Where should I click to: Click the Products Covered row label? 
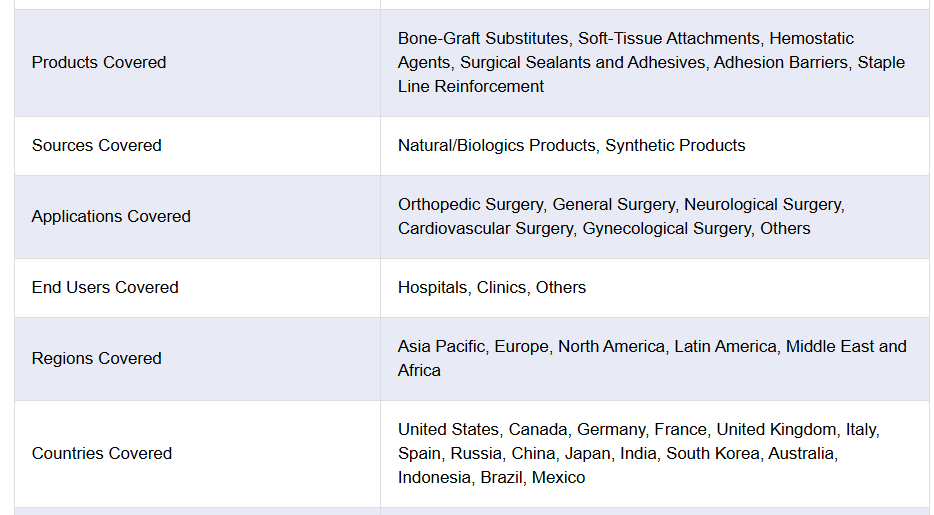point(99,62)
